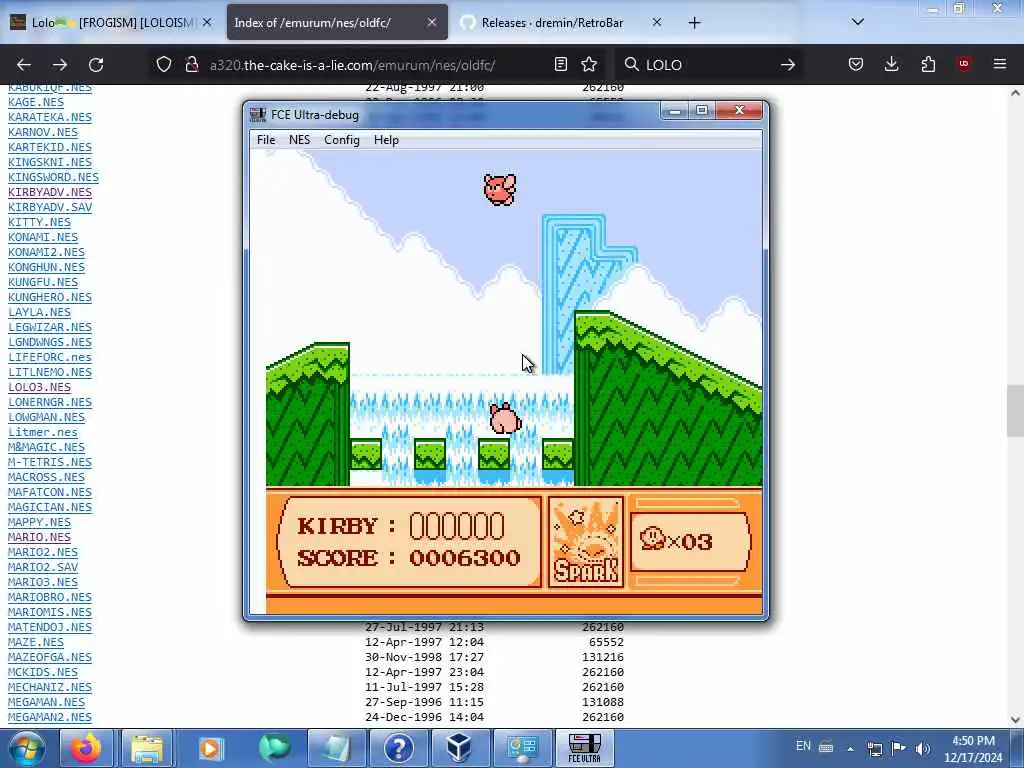Open the help question mark taskbar icon
Image resolution: width=1024 pixels, height=768 pixels.
point(398,748)
